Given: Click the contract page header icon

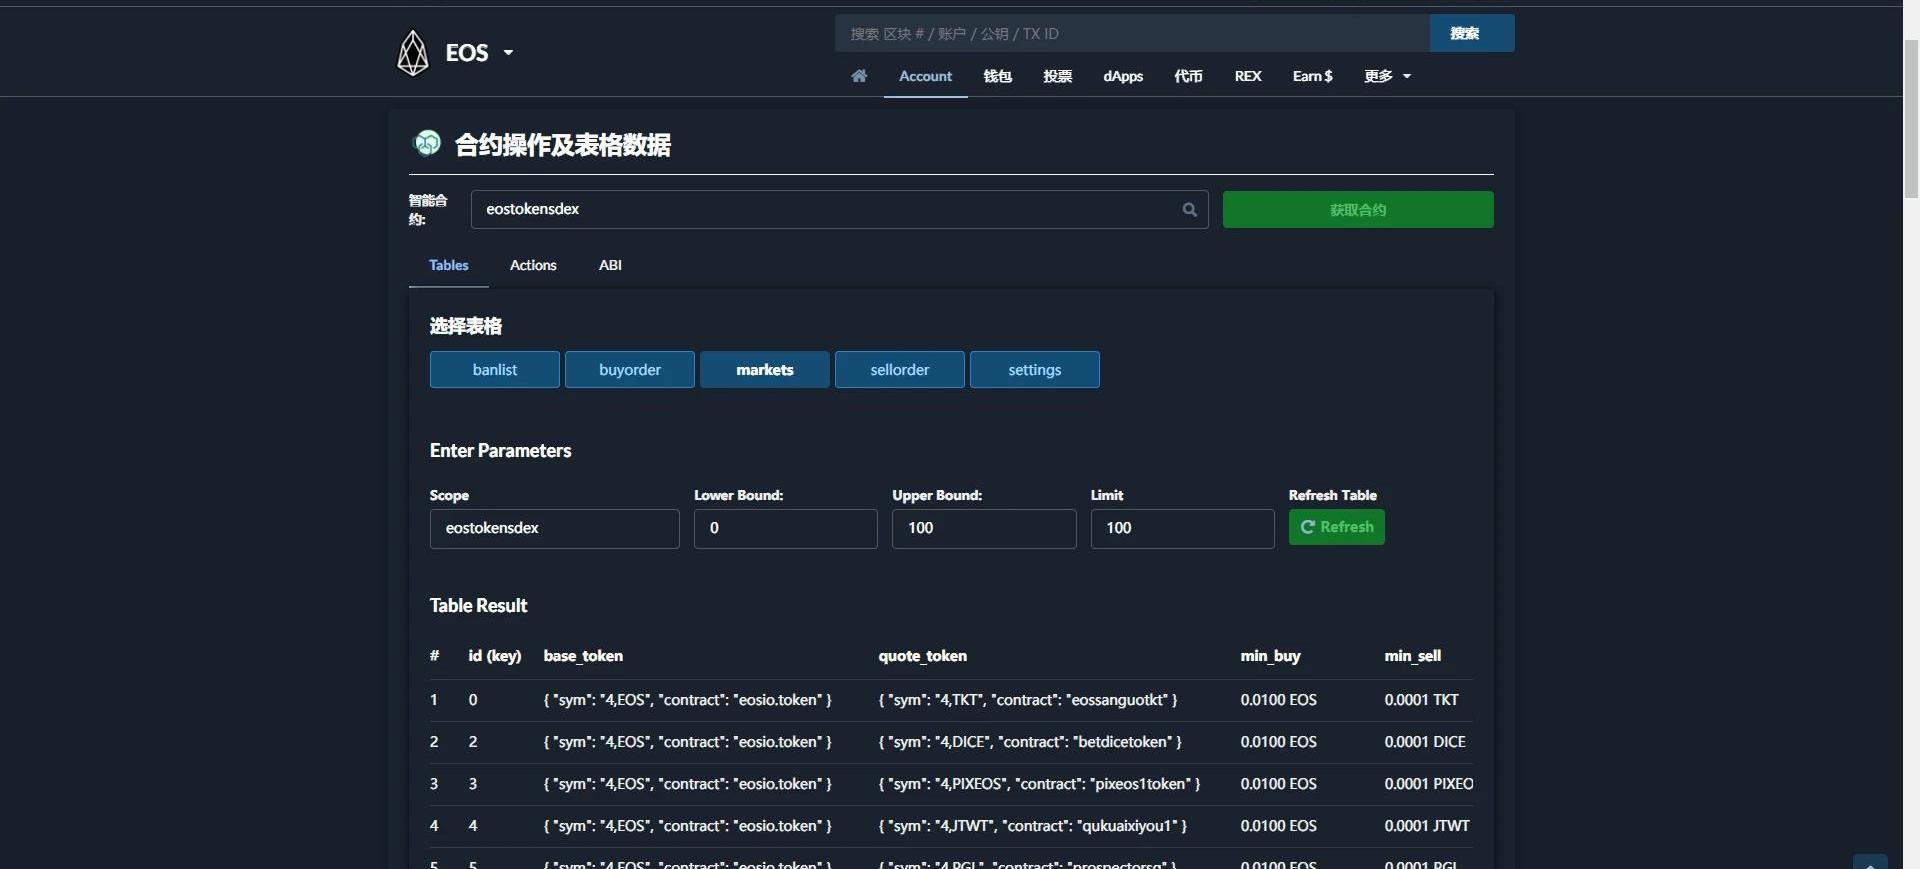Looking at the screenshot, I should point(427,144).
